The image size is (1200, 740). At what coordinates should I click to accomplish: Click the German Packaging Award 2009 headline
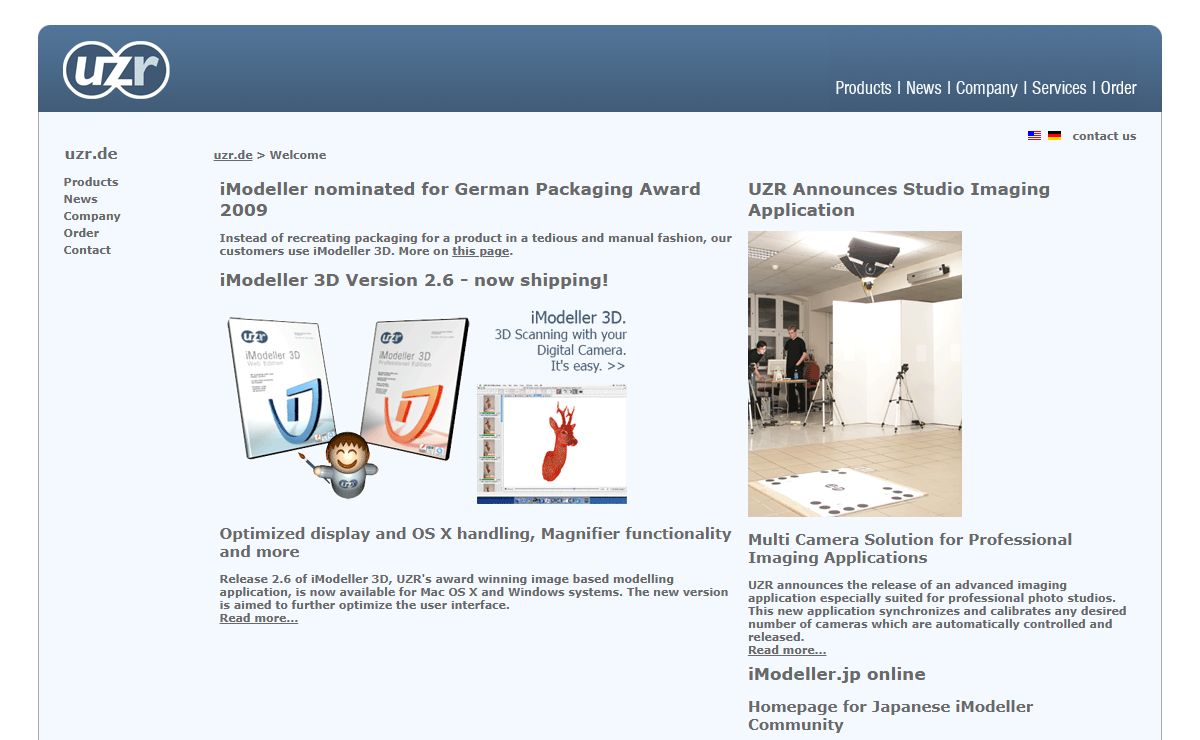[x=460, y=199]
